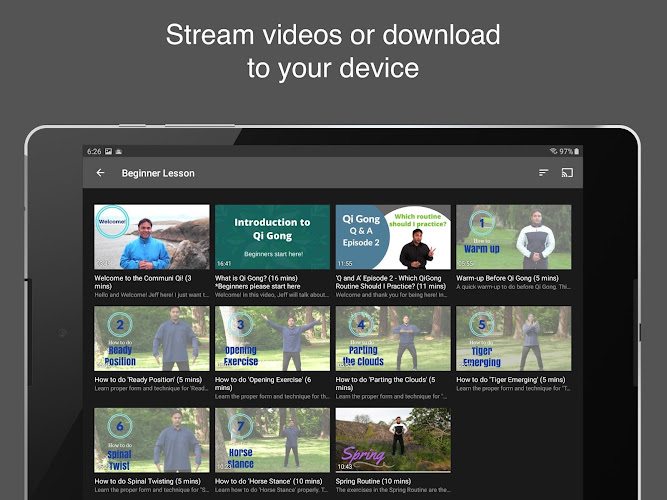Open the sort options icon
The height and width of the screenshot is (500, 667).
[x=544, y=173]
